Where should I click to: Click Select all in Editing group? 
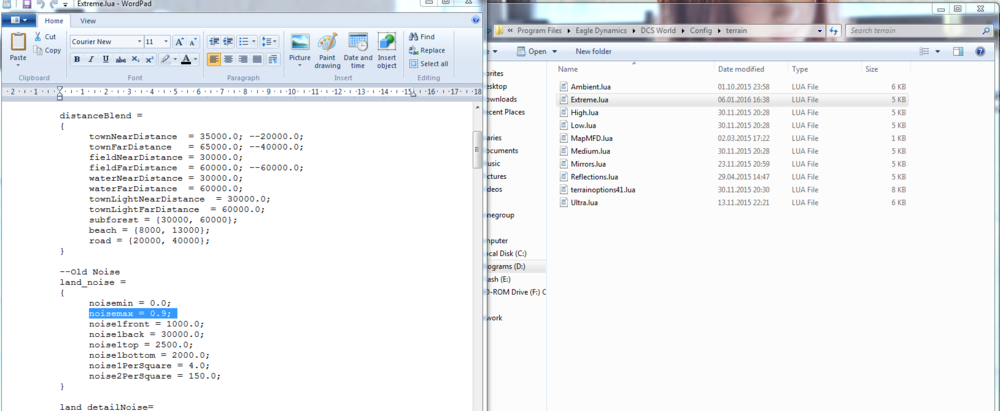pos(429,64)
